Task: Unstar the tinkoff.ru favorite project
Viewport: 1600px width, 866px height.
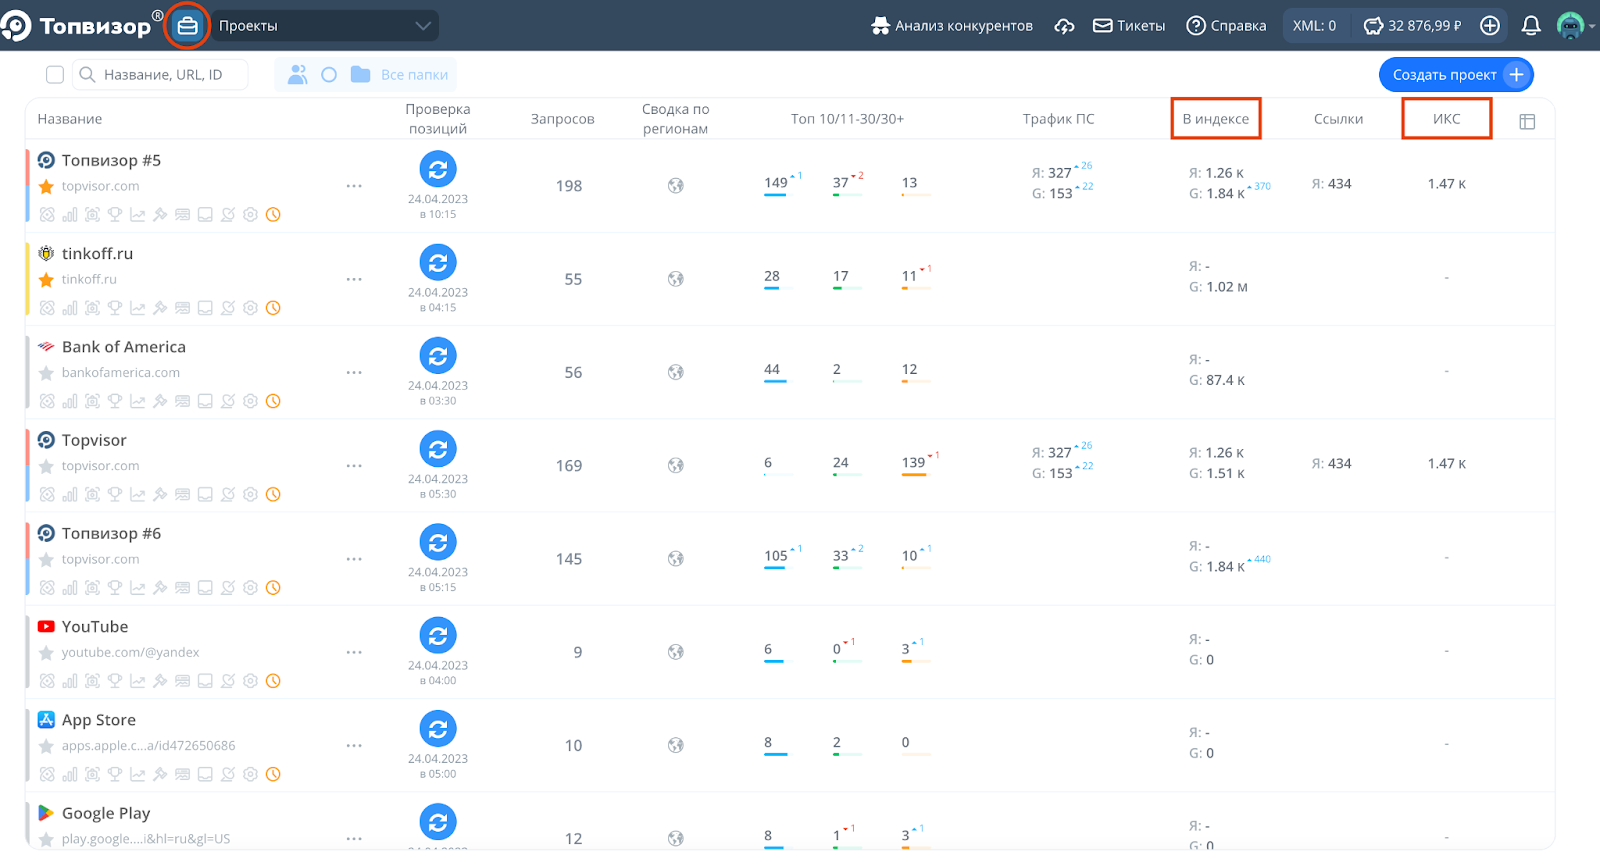Action: pos(46,280)
